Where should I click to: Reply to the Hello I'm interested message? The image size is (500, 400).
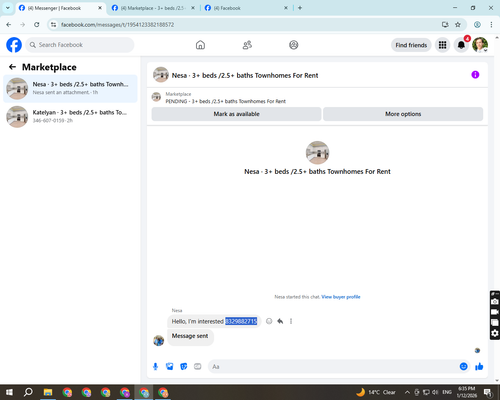tap(280, 321)
